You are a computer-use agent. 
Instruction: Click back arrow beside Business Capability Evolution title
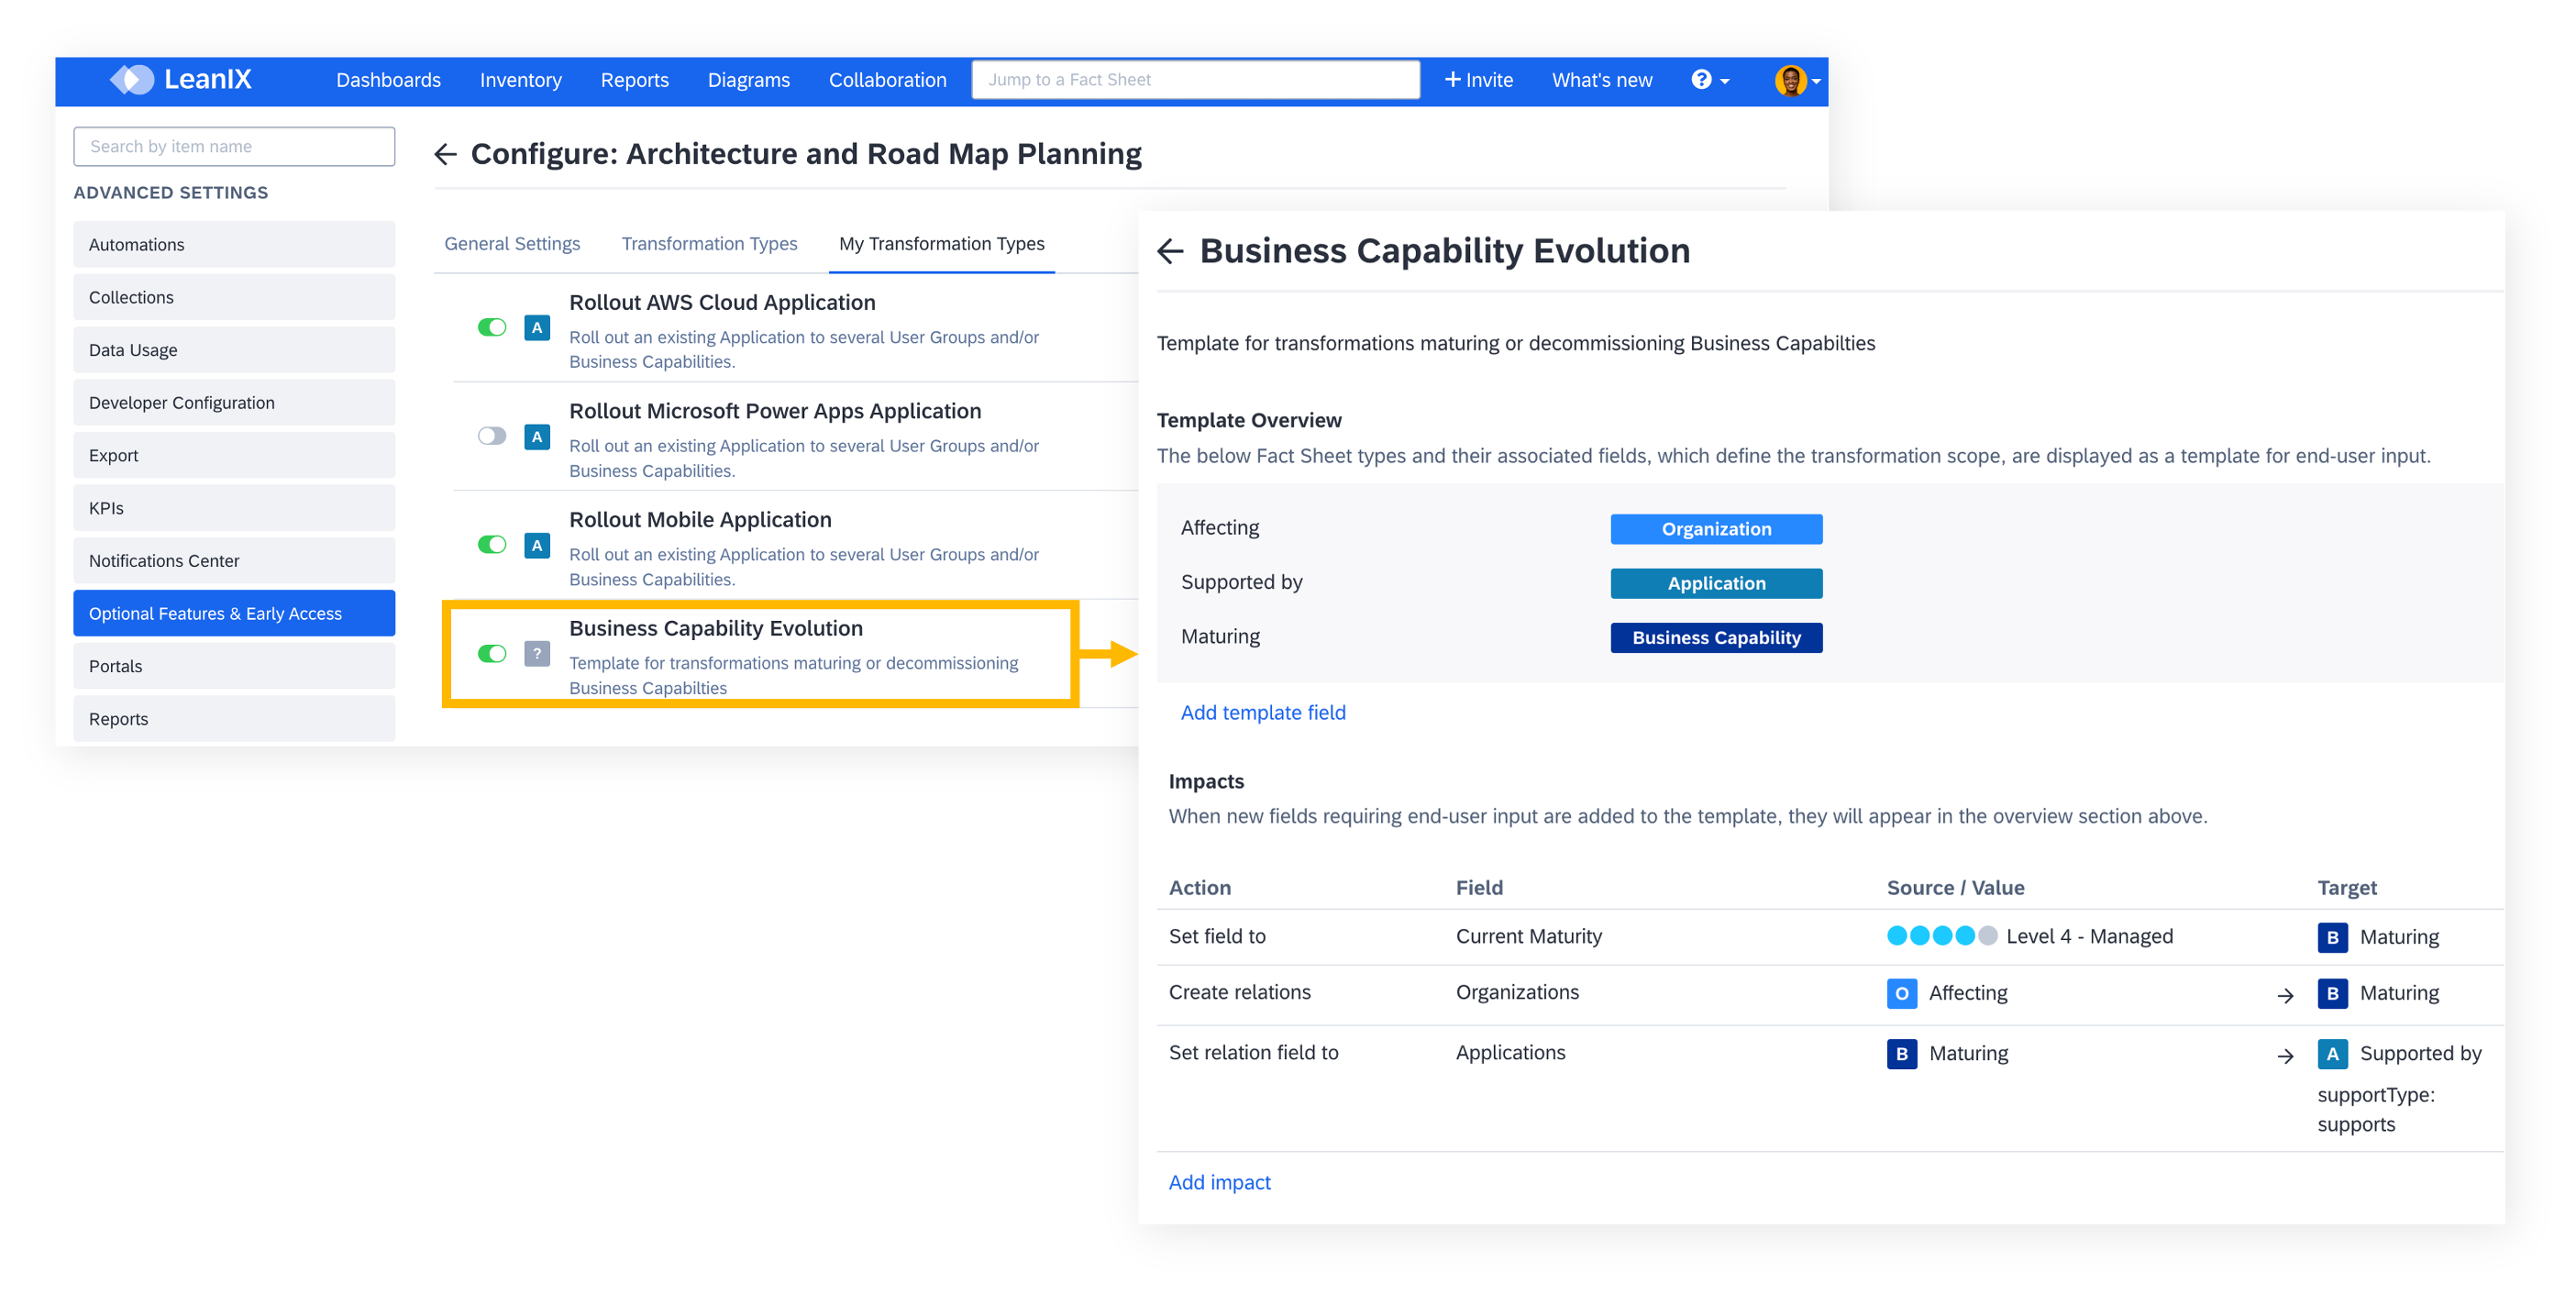tap(1170, 251)
